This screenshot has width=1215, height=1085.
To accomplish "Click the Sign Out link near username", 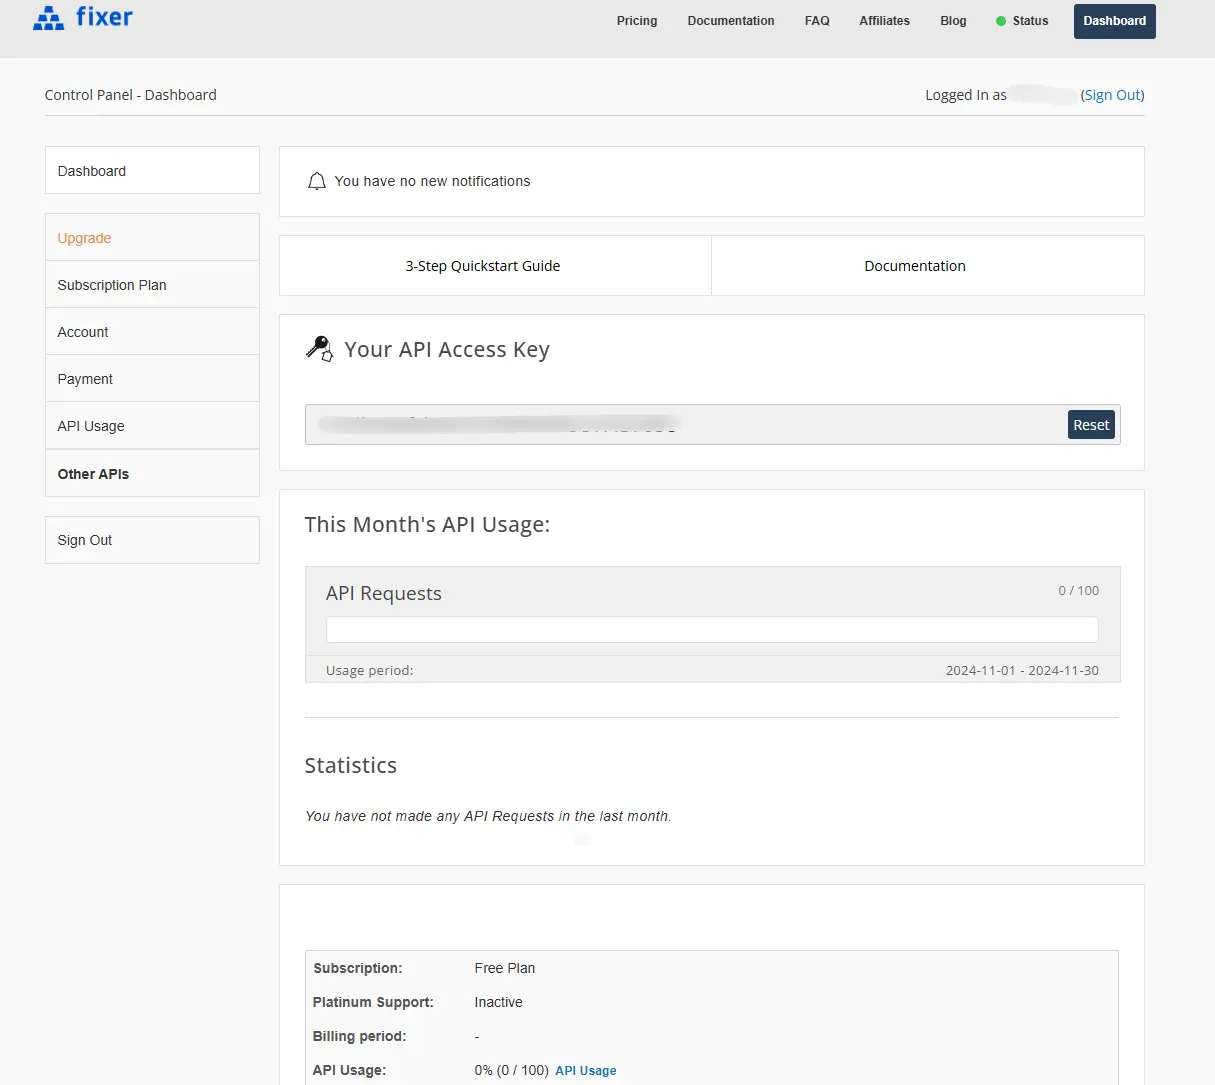I will (x=1112, y=95).
